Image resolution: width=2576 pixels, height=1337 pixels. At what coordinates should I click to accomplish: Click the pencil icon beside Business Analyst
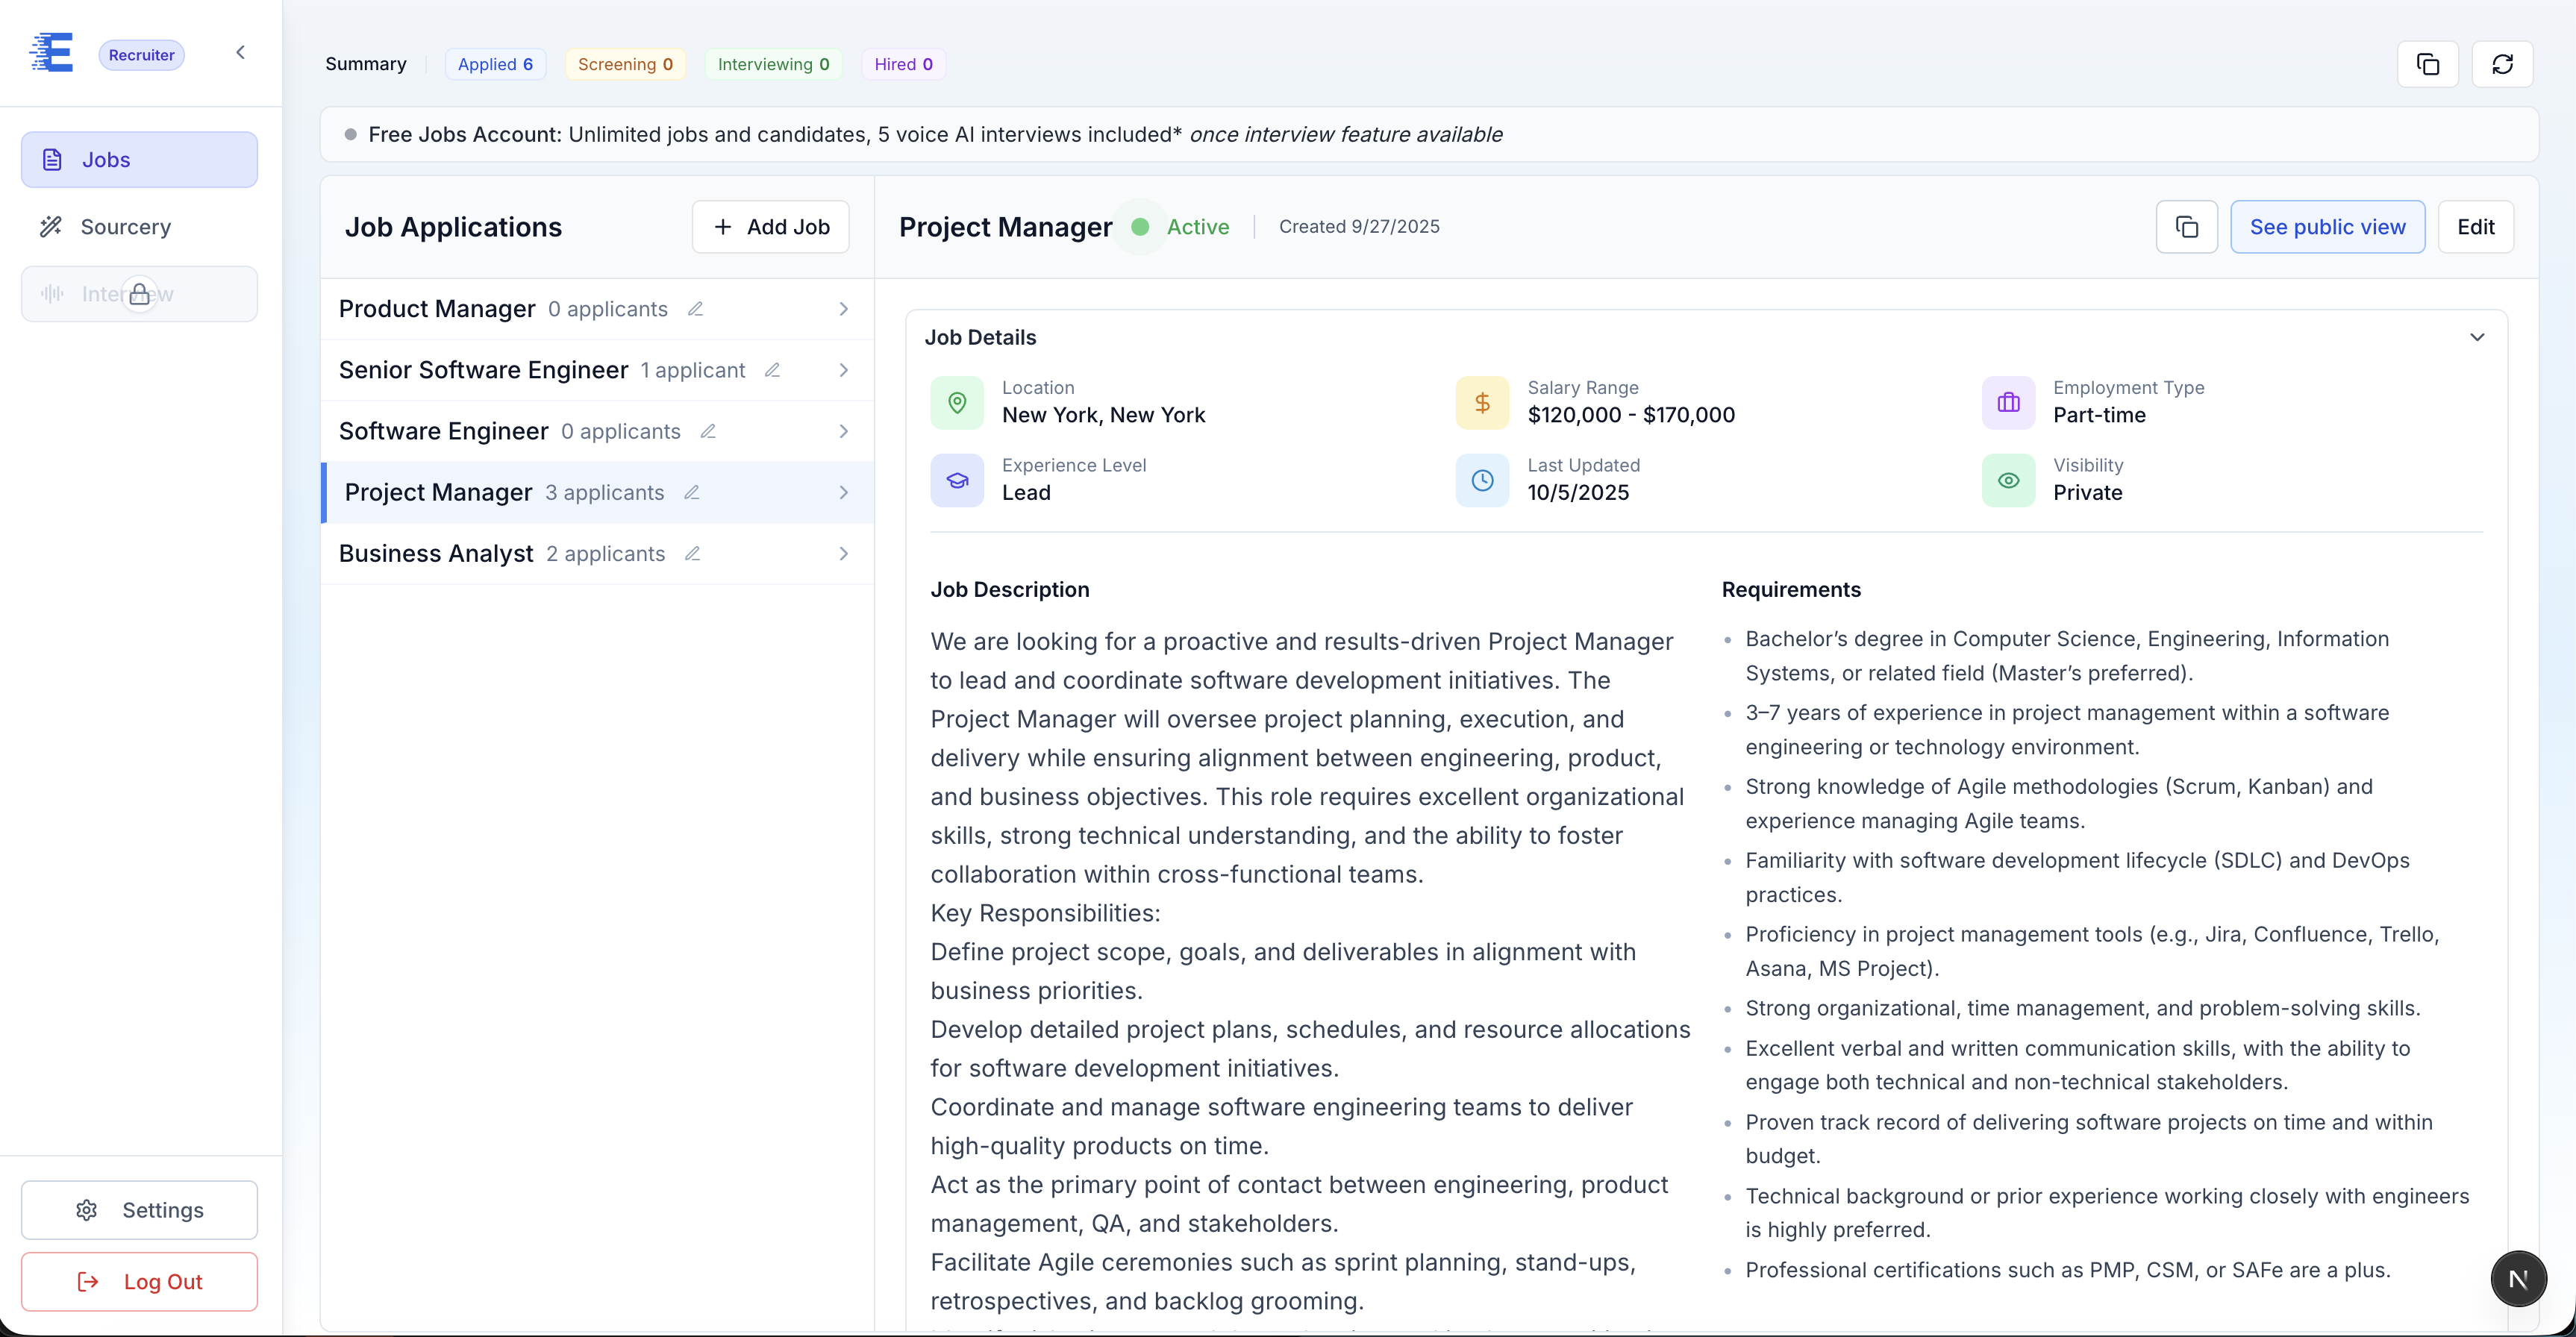[x=692, y=554]
